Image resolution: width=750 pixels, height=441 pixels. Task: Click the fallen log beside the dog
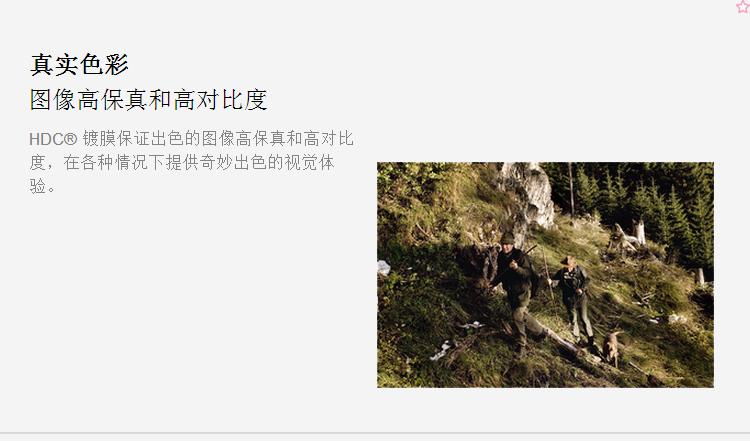[x=560, y=339]
